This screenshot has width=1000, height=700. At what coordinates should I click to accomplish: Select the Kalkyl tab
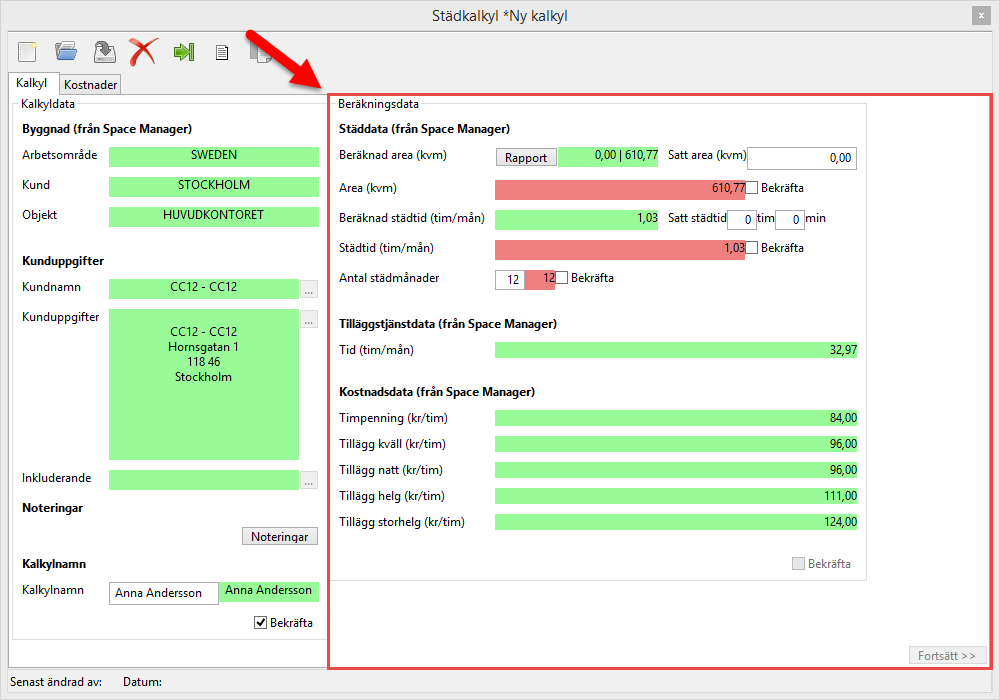[x=32, y=84]
